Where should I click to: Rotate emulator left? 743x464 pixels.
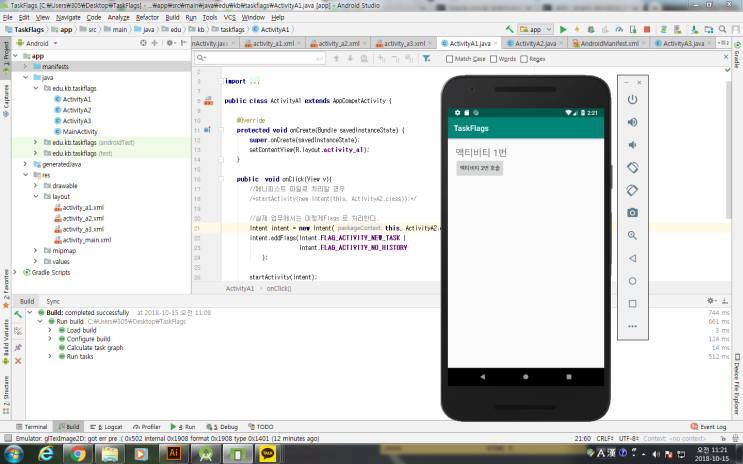coord(632,167)
